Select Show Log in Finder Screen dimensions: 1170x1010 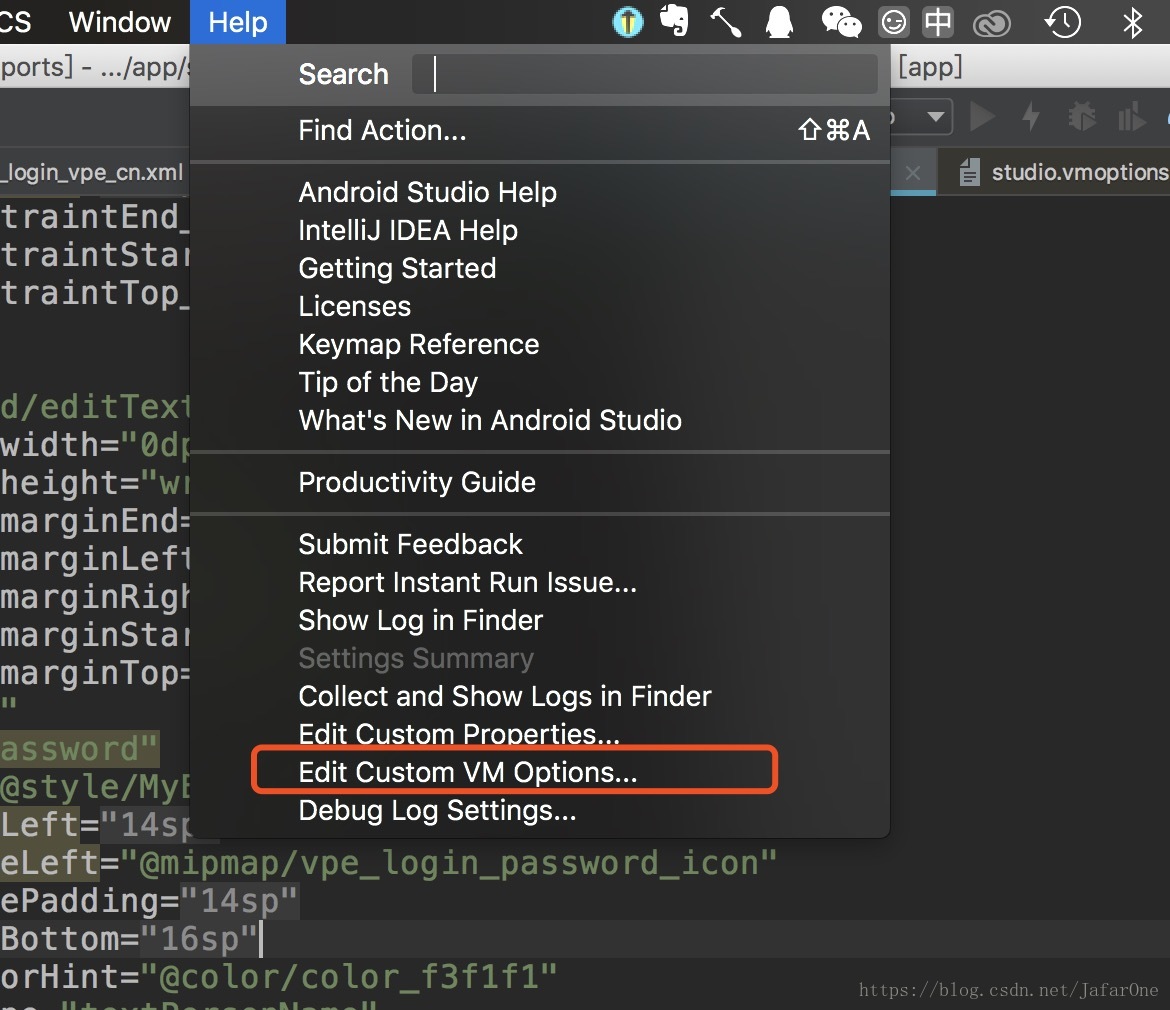pyautogui.click(x=420, y=620)
